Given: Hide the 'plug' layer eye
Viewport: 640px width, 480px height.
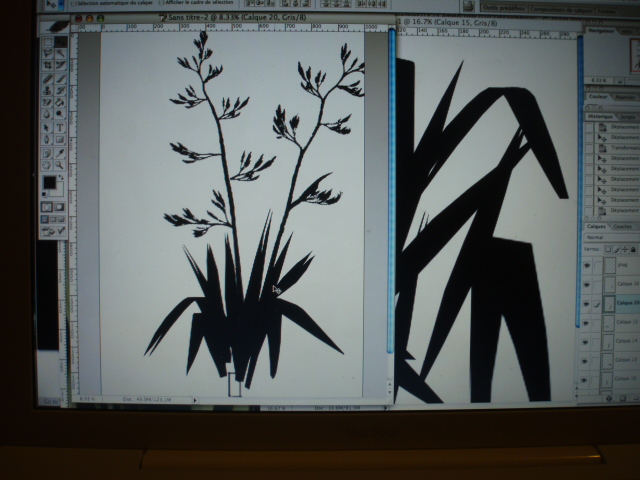Looking at the screenshot, I should [587, 265].
